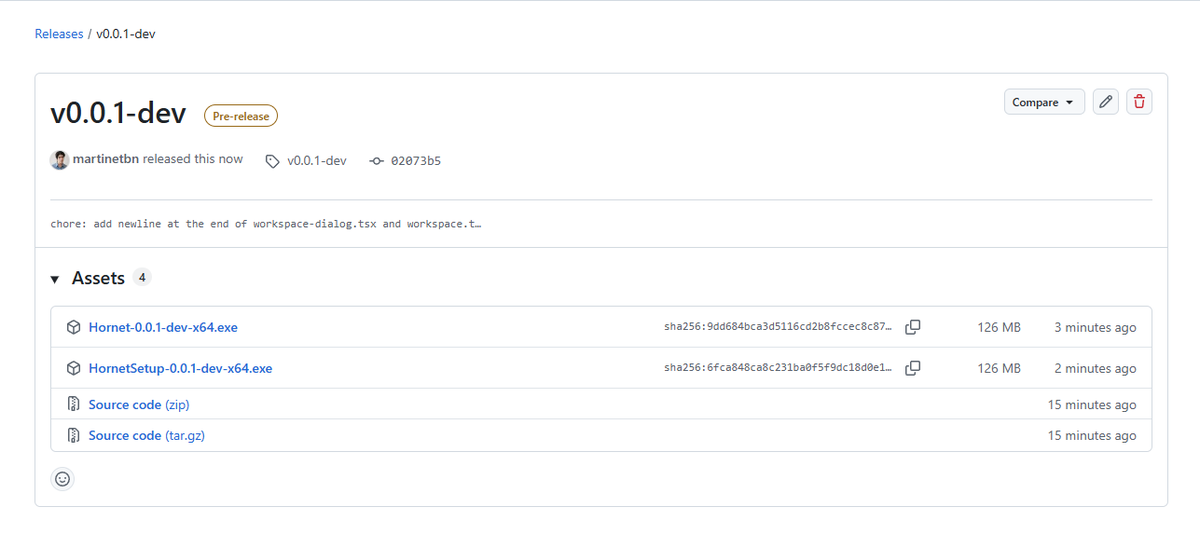Image resolution: width=1200 pixels, height=548 pixels.
Task: Click the released this now text
Action: 193,159
